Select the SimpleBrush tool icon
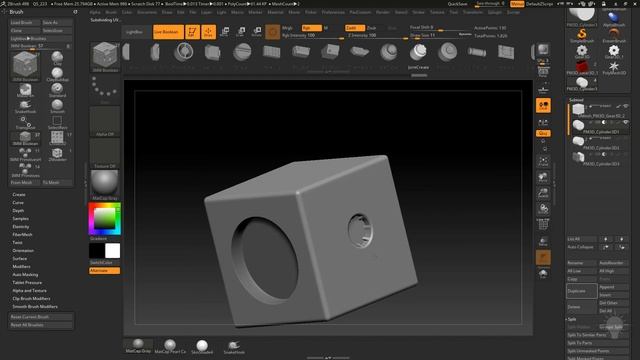This screenshot has width=640, height=360. click(x=582, y=35)
